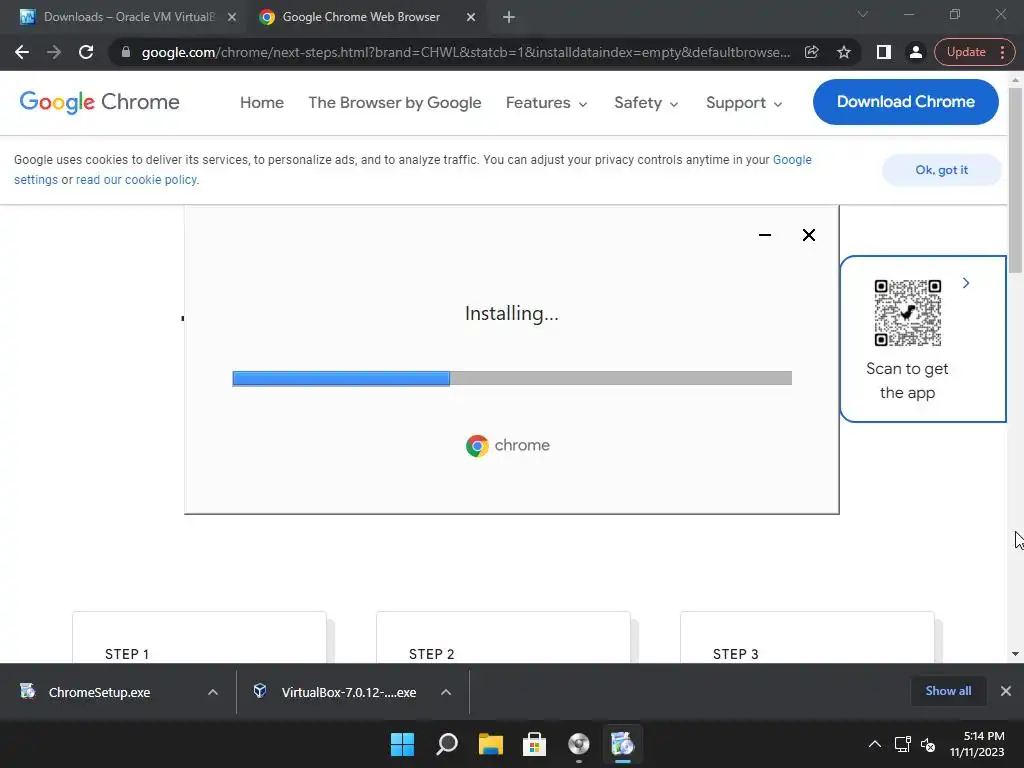Open Windows taskbar search

pyautogui.click(x=447, y=744)
